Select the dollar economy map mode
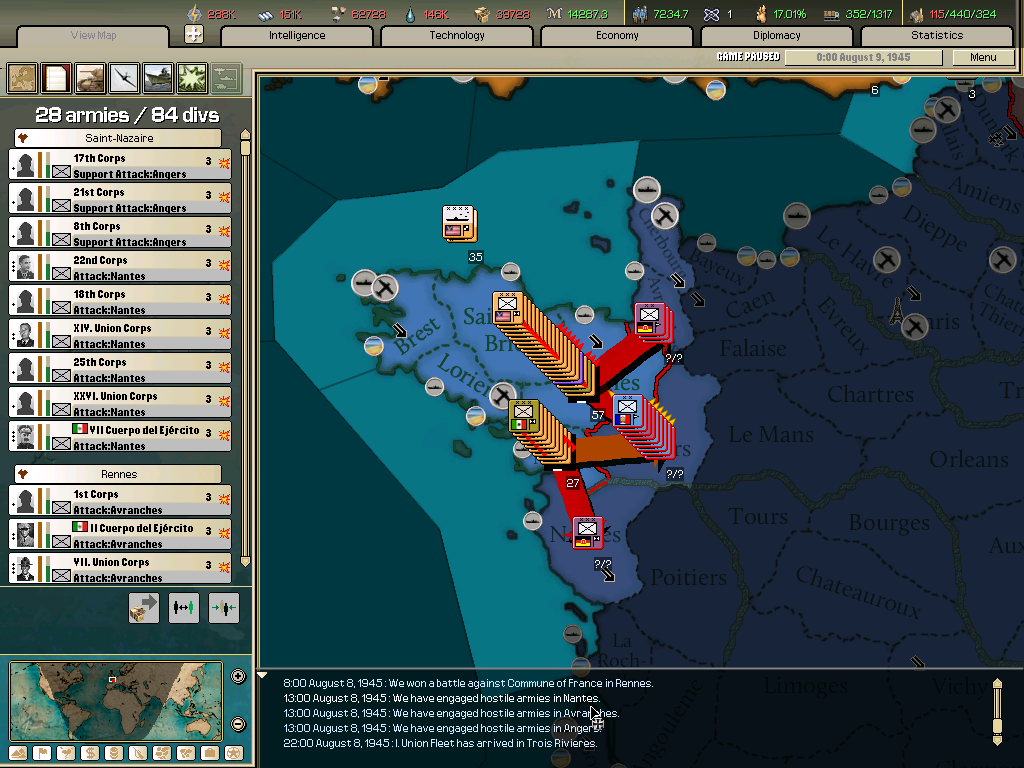 point(90,755)
